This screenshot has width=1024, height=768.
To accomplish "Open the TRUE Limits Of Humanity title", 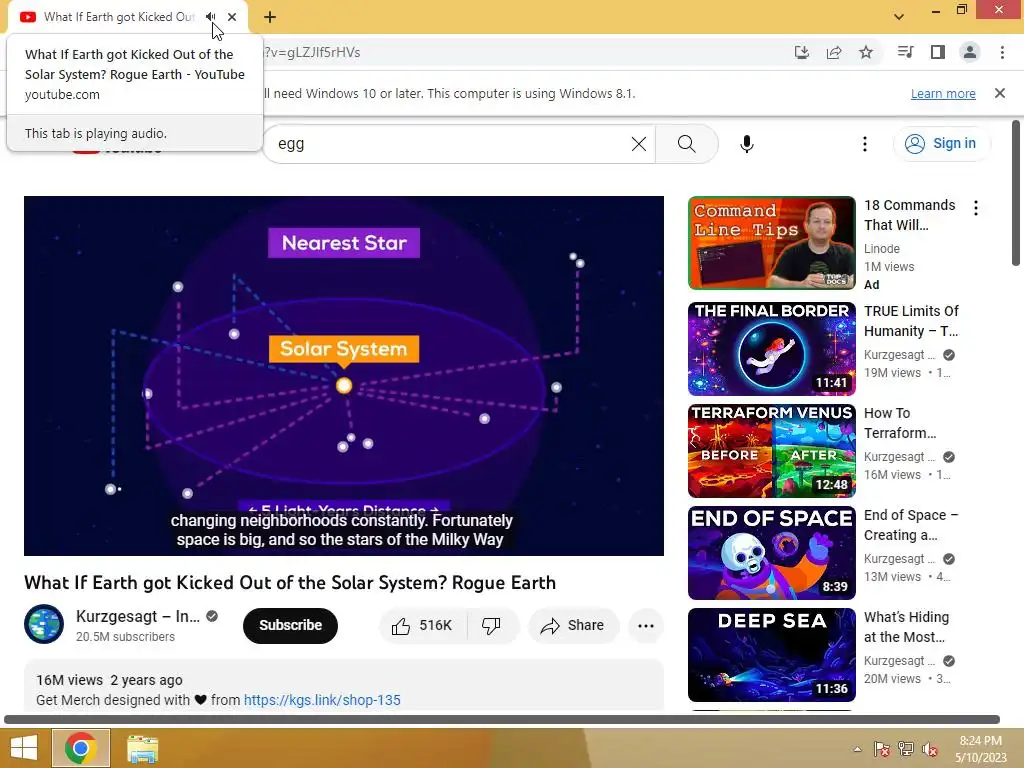I will coord(911,321).
